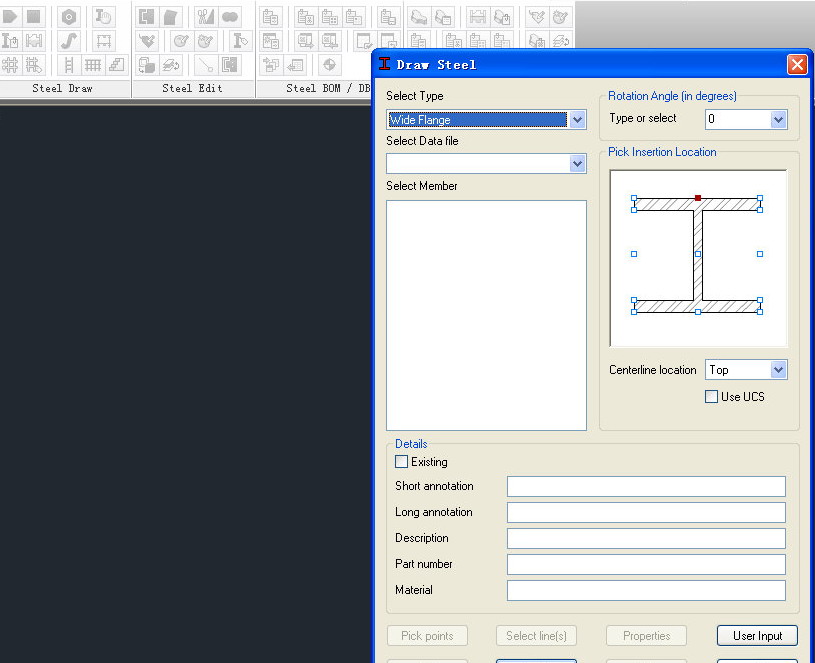Click the layers with rotate arrows icon in Steel Edit

point(170,65)
